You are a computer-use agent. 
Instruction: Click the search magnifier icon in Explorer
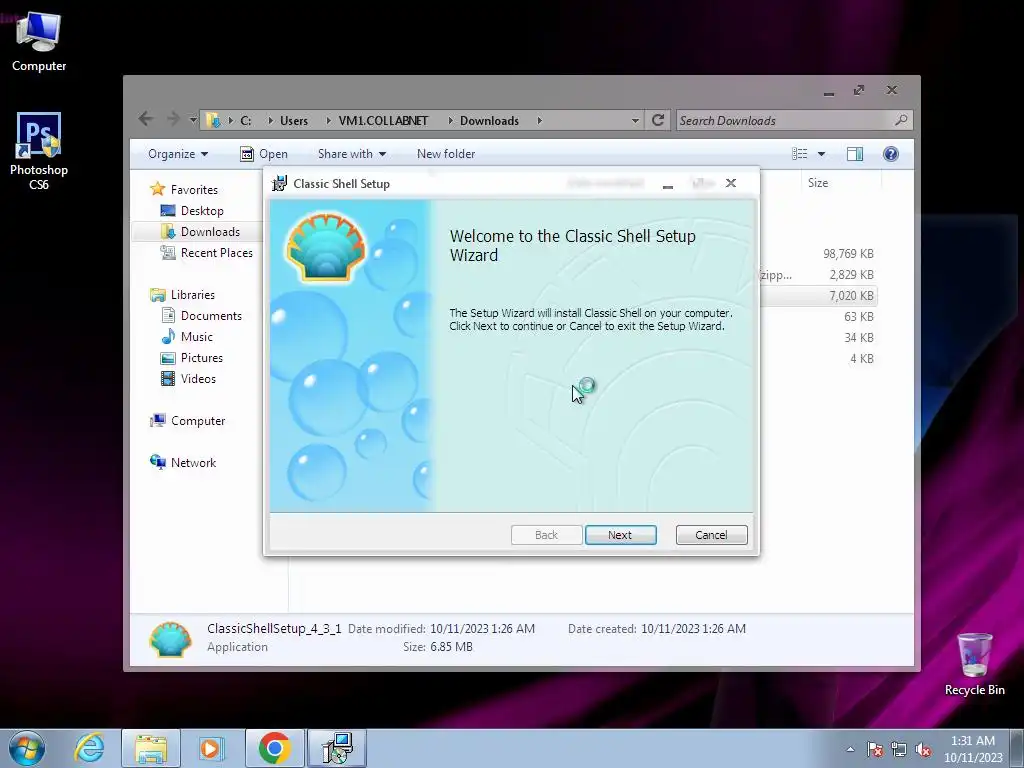(901, 120)
